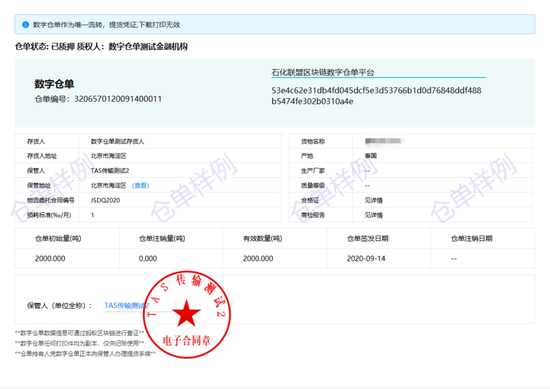Click the 泰国 origin value
550x389 pixels.
point(370,156)
